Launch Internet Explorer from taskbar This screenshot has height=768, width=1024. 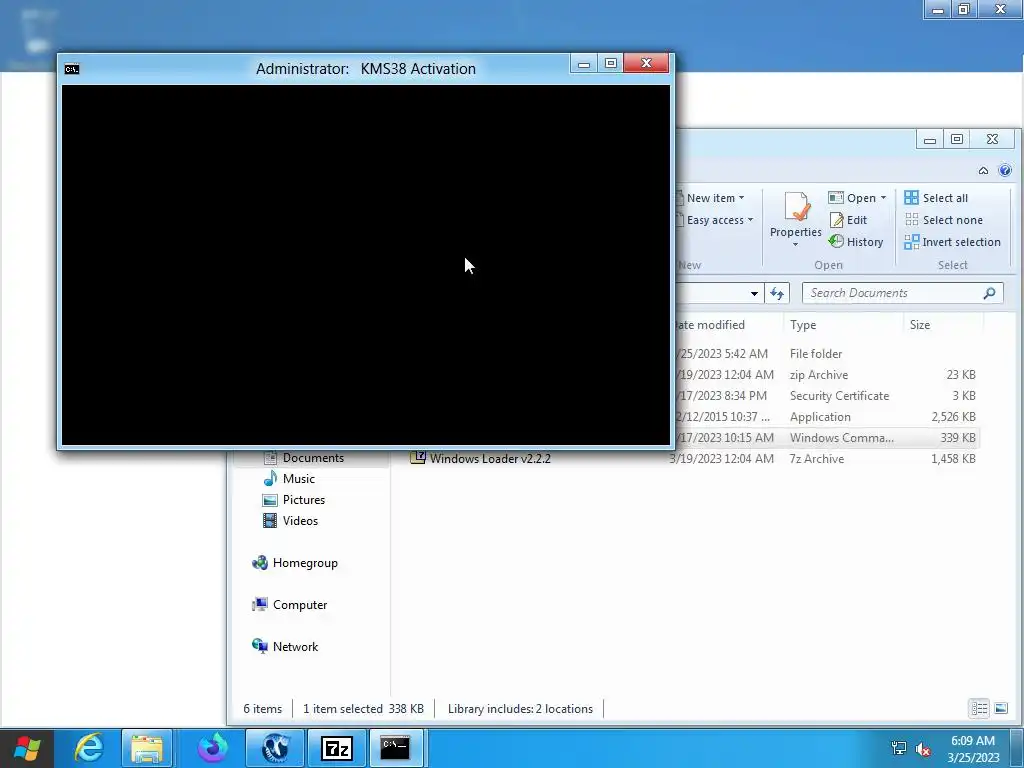[x=88, y=748]
